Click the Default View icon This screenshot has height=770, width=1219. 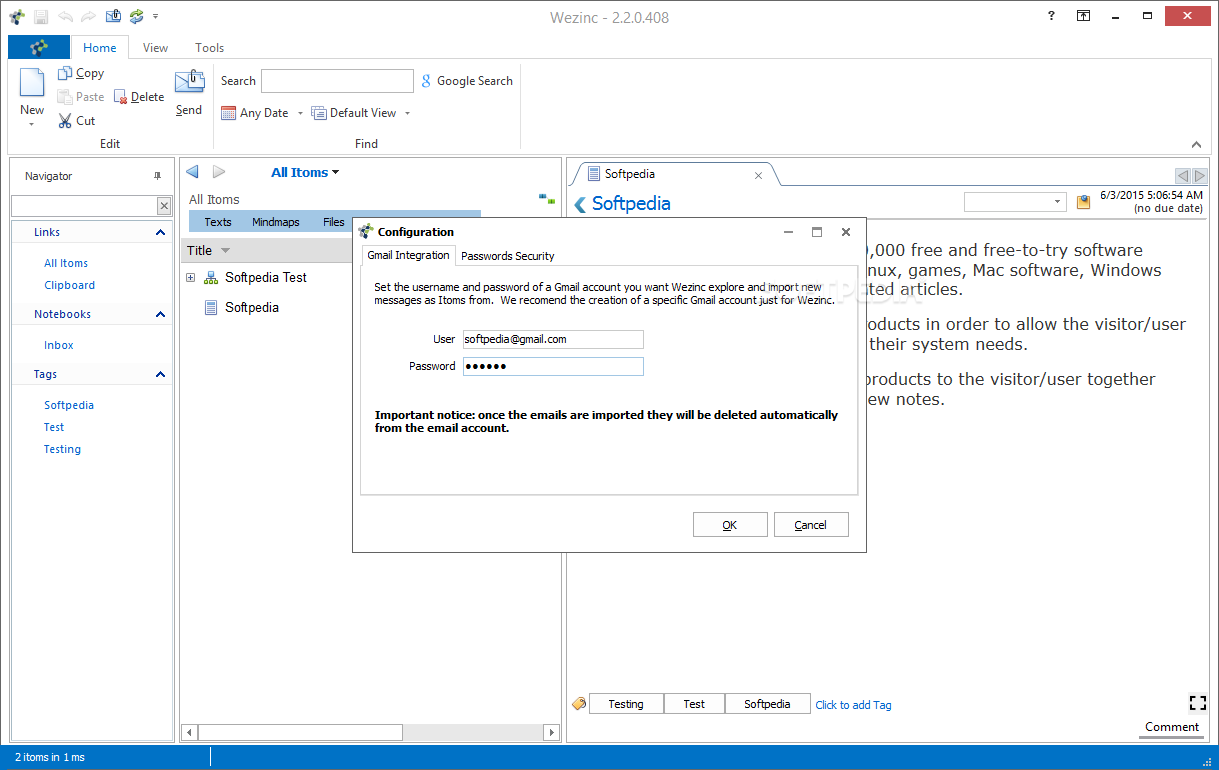coord(319,113)
